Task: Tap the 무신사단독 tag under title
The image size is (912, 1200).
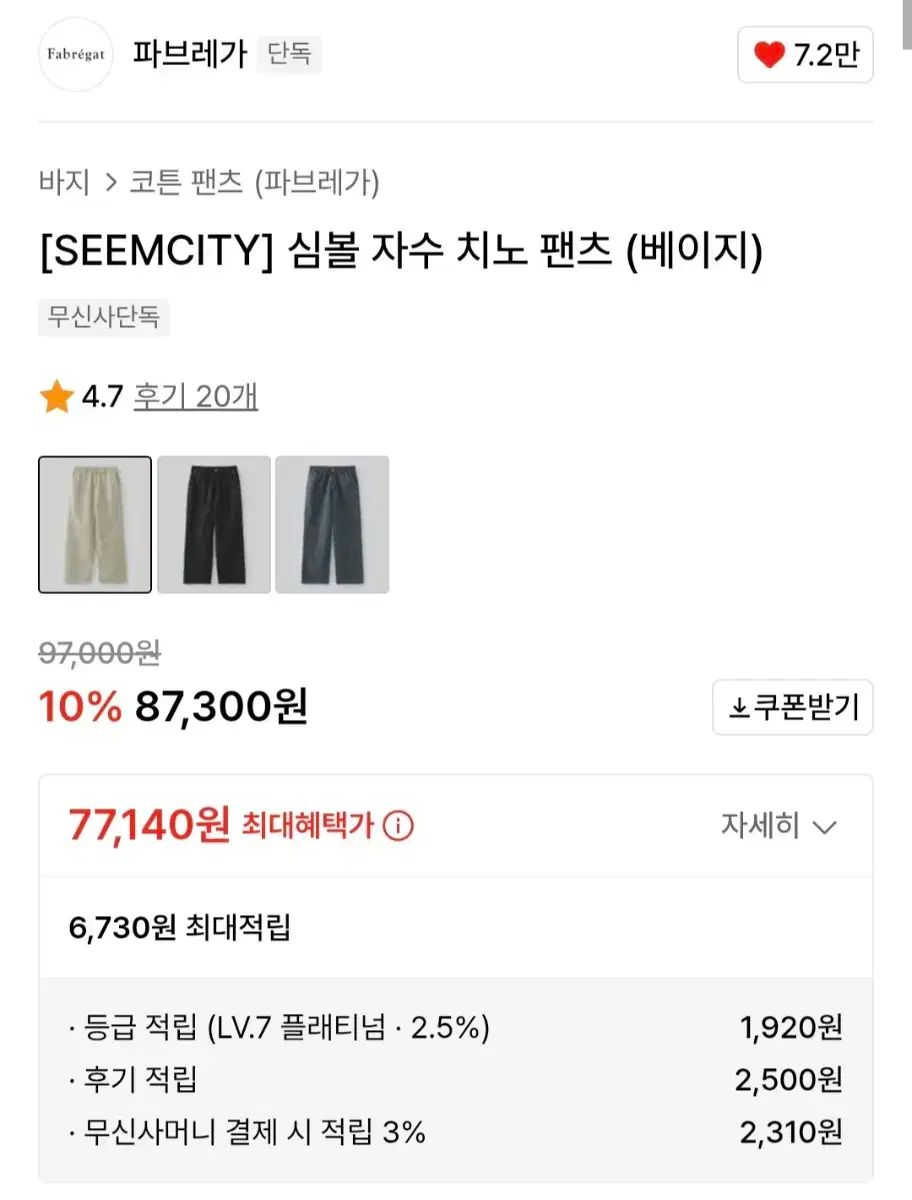Action: [104, 318]
